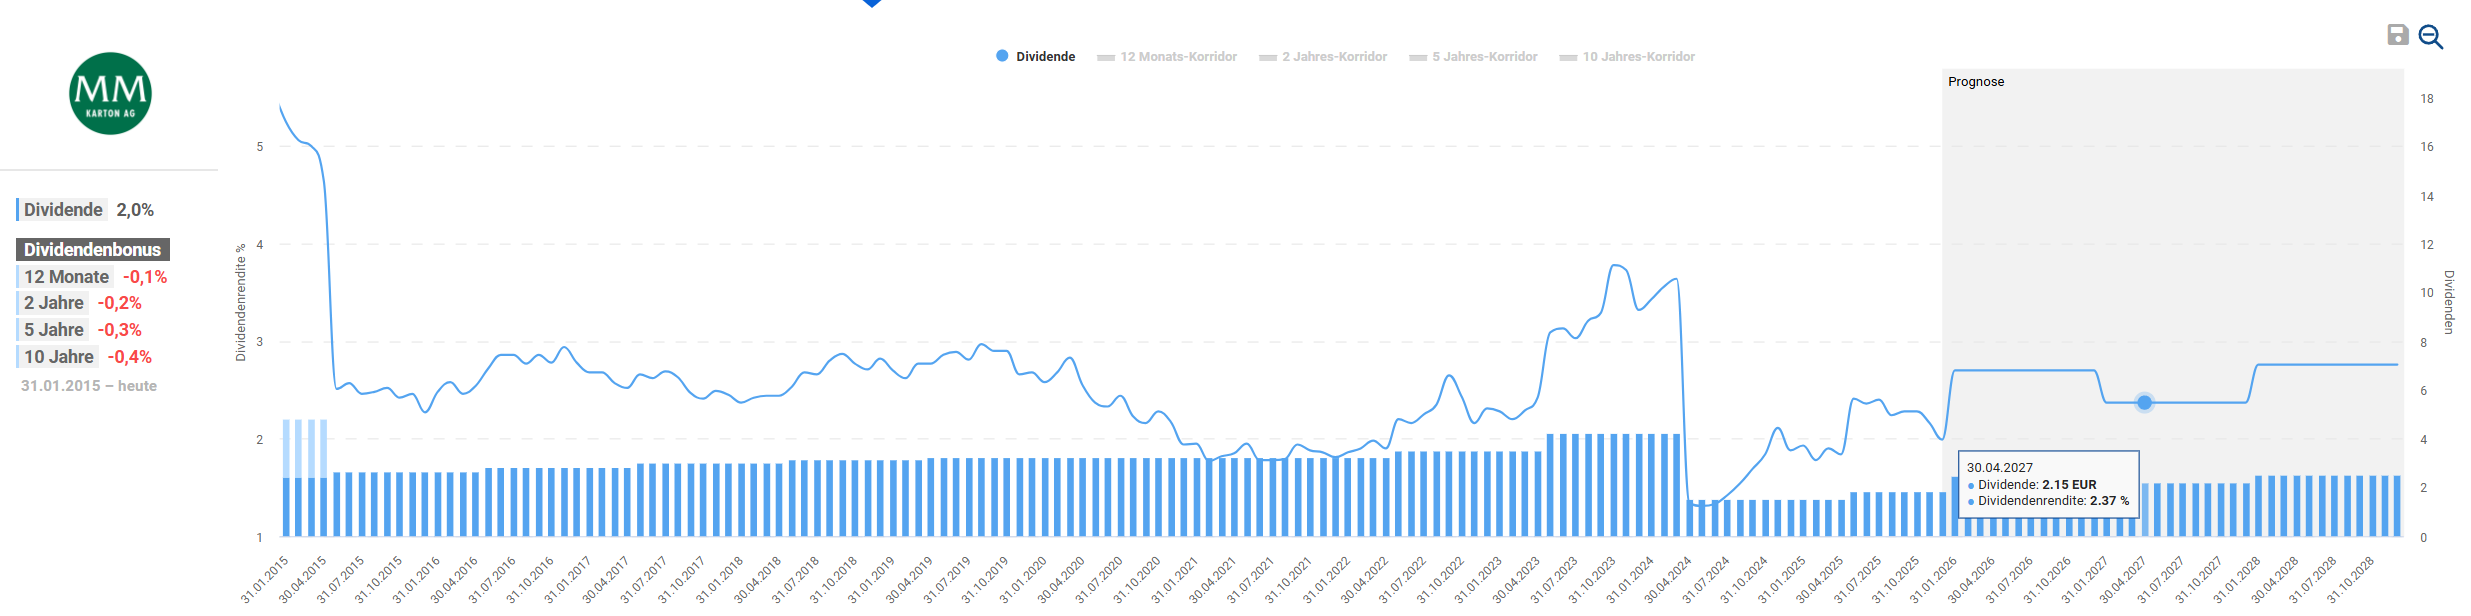The height and width of the screenshot is (616, 2471).
Task: Click the MM Karton AG logo
Action: (x=110, y=94)
